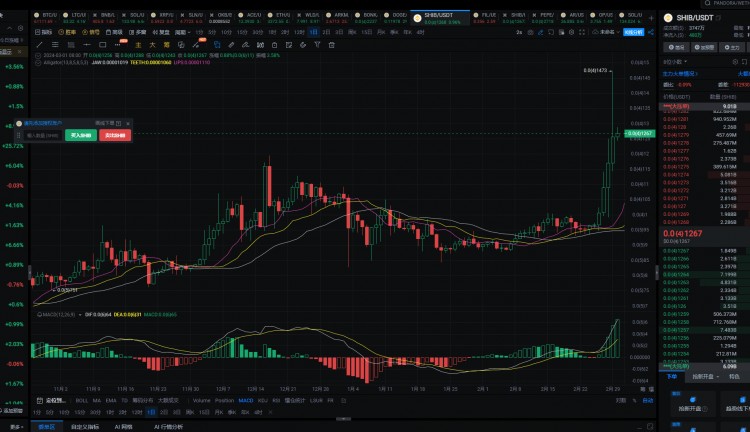Click the 大 marker tool icon
The height and width of the screenshot is (432, 750).
coord(153,45)
